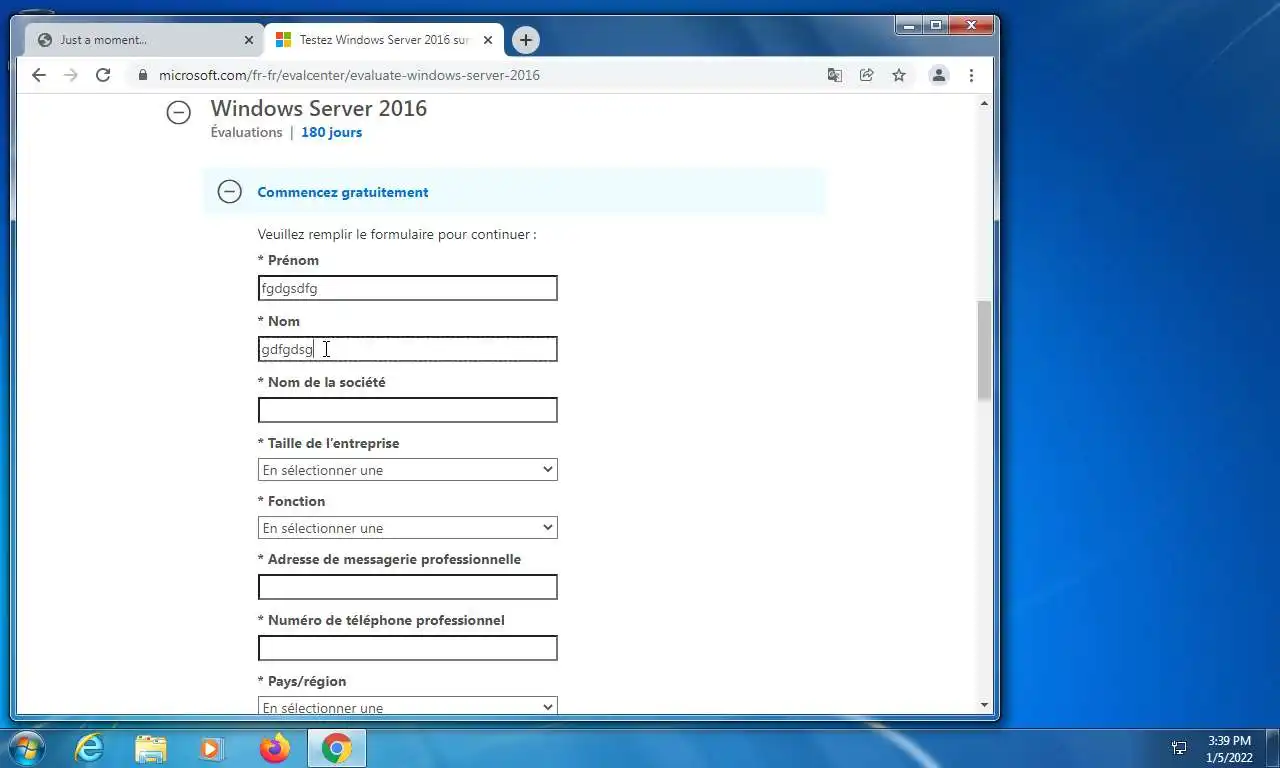
Task: Reload the page with refresh icon
Action: coord(102,75)
